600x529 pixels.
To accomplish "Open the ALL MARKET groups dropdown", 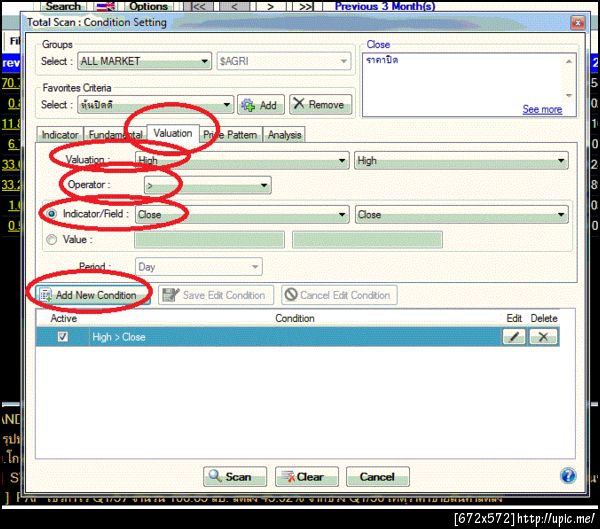I will tap(145, 61).
